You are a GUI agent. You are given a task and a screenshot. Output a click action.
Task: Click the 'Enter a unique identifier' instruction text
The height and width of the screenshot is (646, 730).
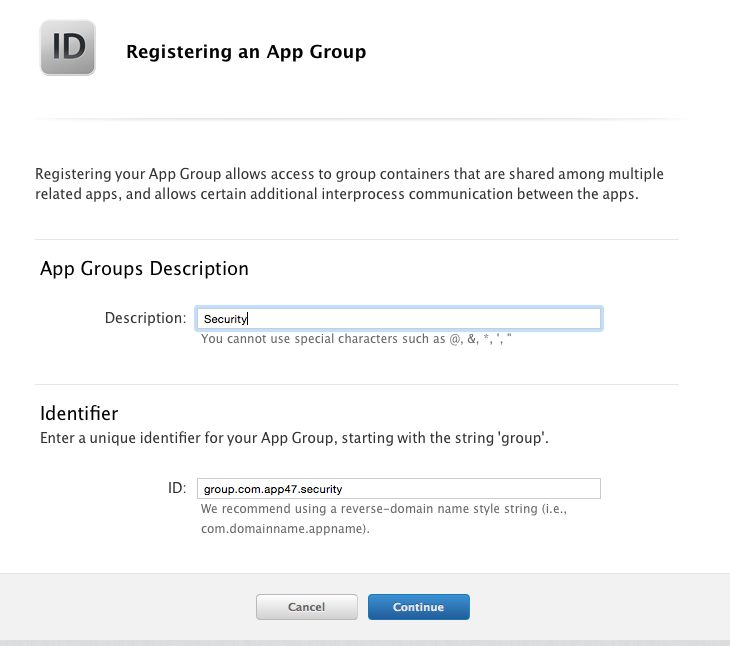[x=294, y=438]
